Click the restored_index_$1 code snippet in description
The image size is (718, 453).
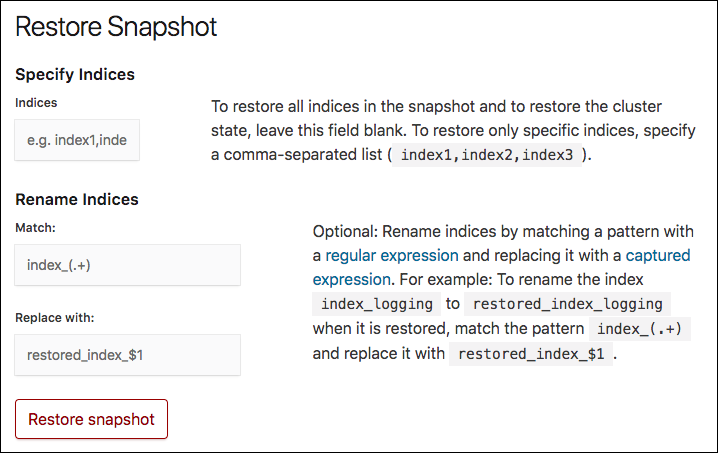click(529, 354)
